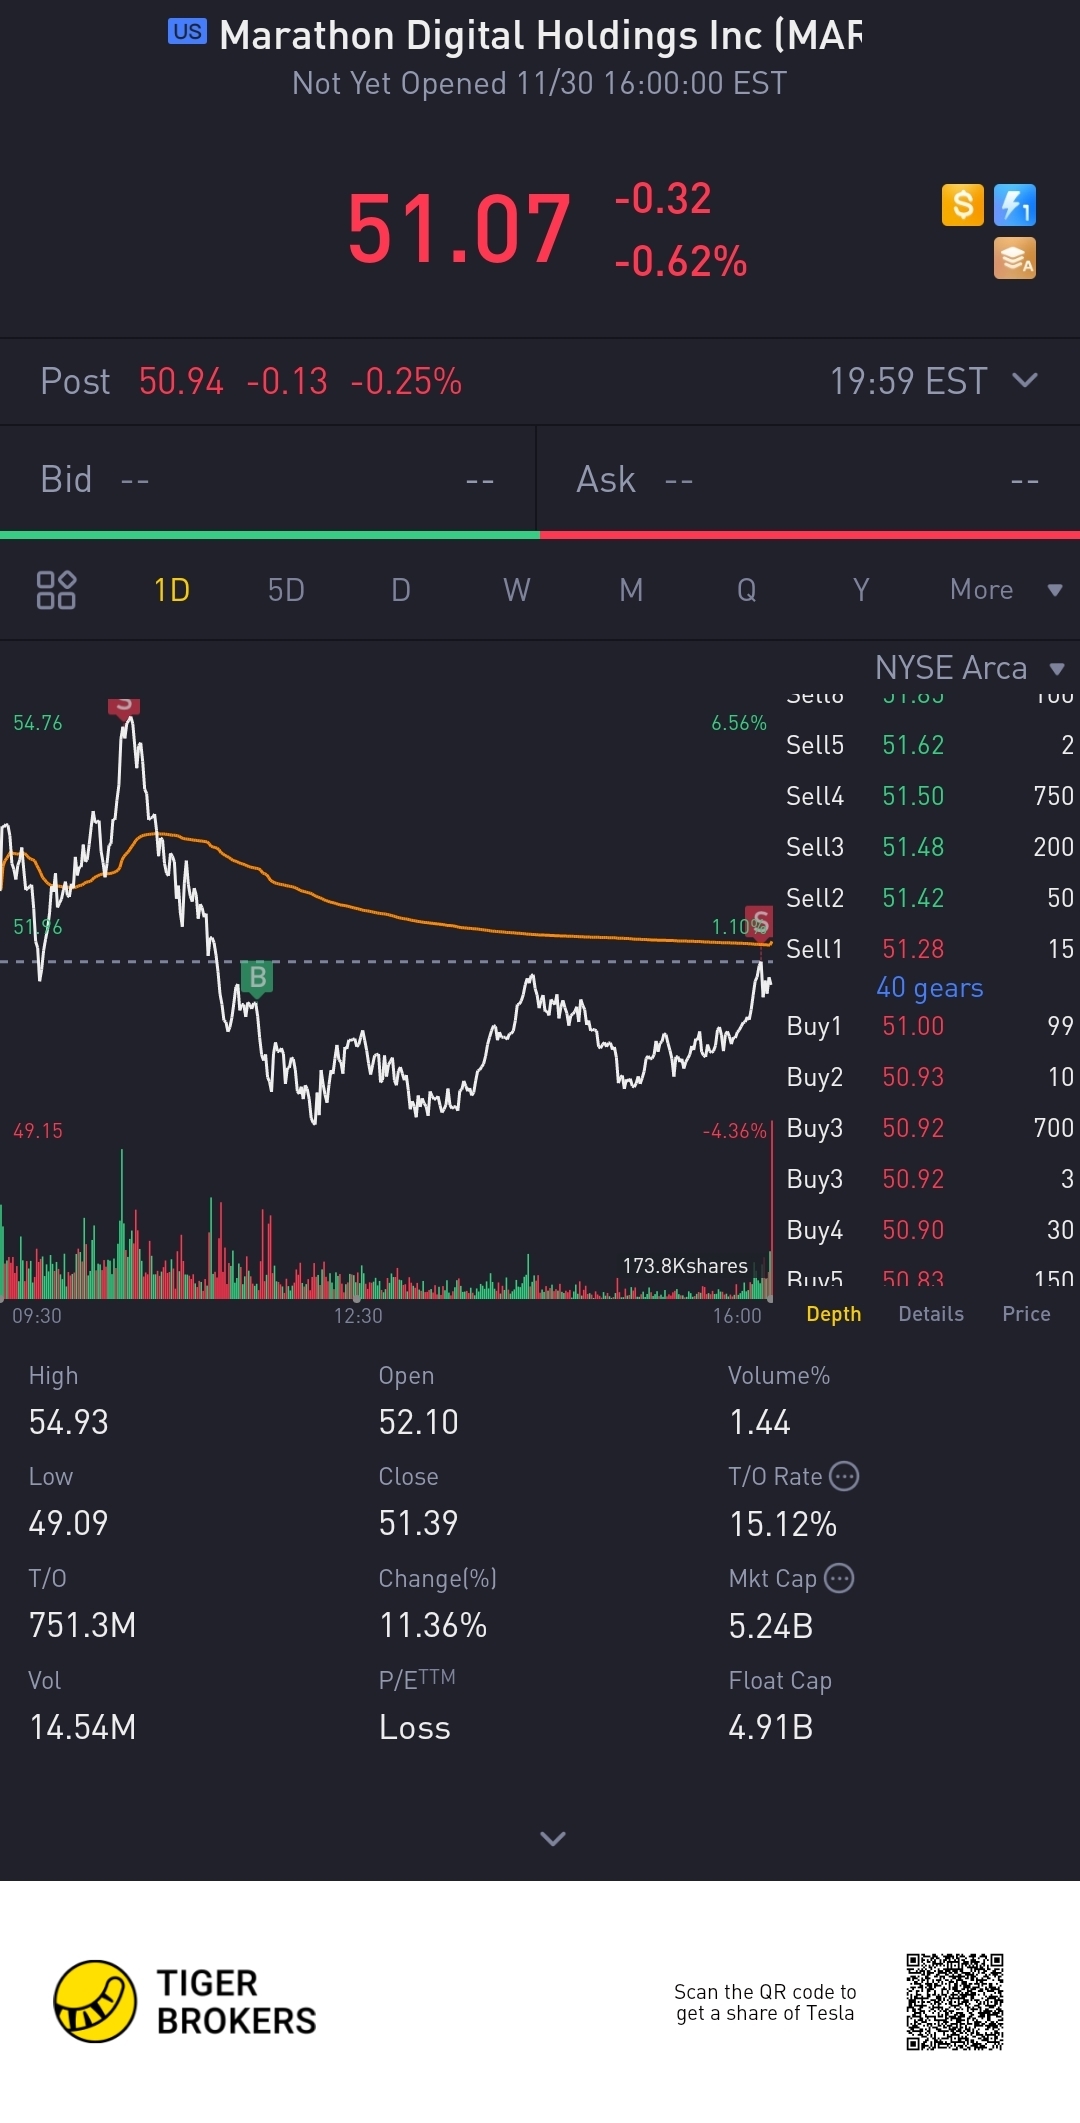Screen dimensions: 1080x2123
Task: Open the More timeframe dropdown
Action: point(1006,590)
